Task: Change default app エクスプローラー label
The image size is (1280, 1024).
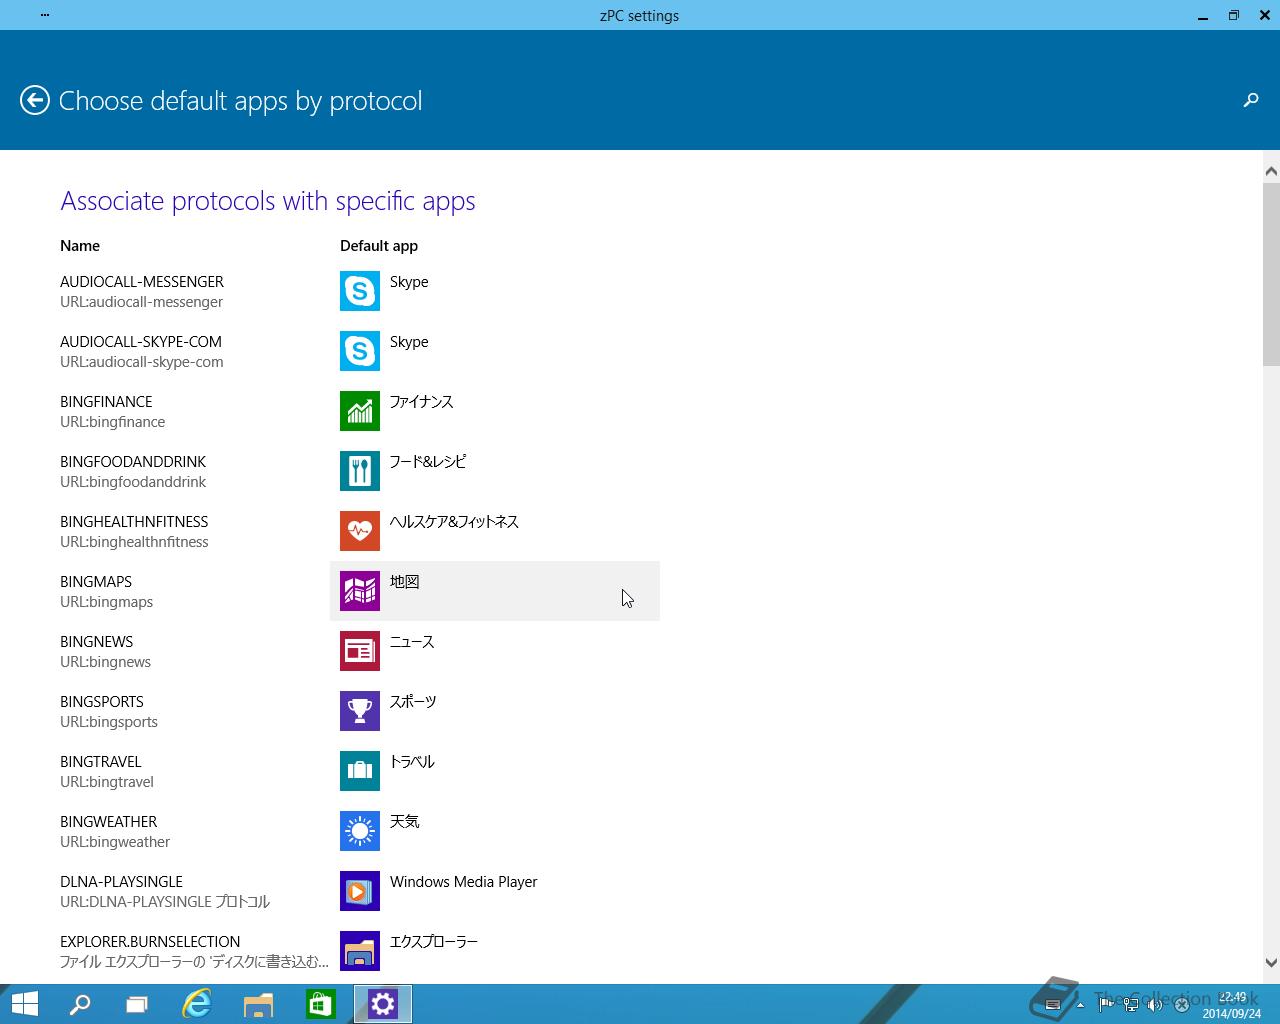Action: click(434, 942)
